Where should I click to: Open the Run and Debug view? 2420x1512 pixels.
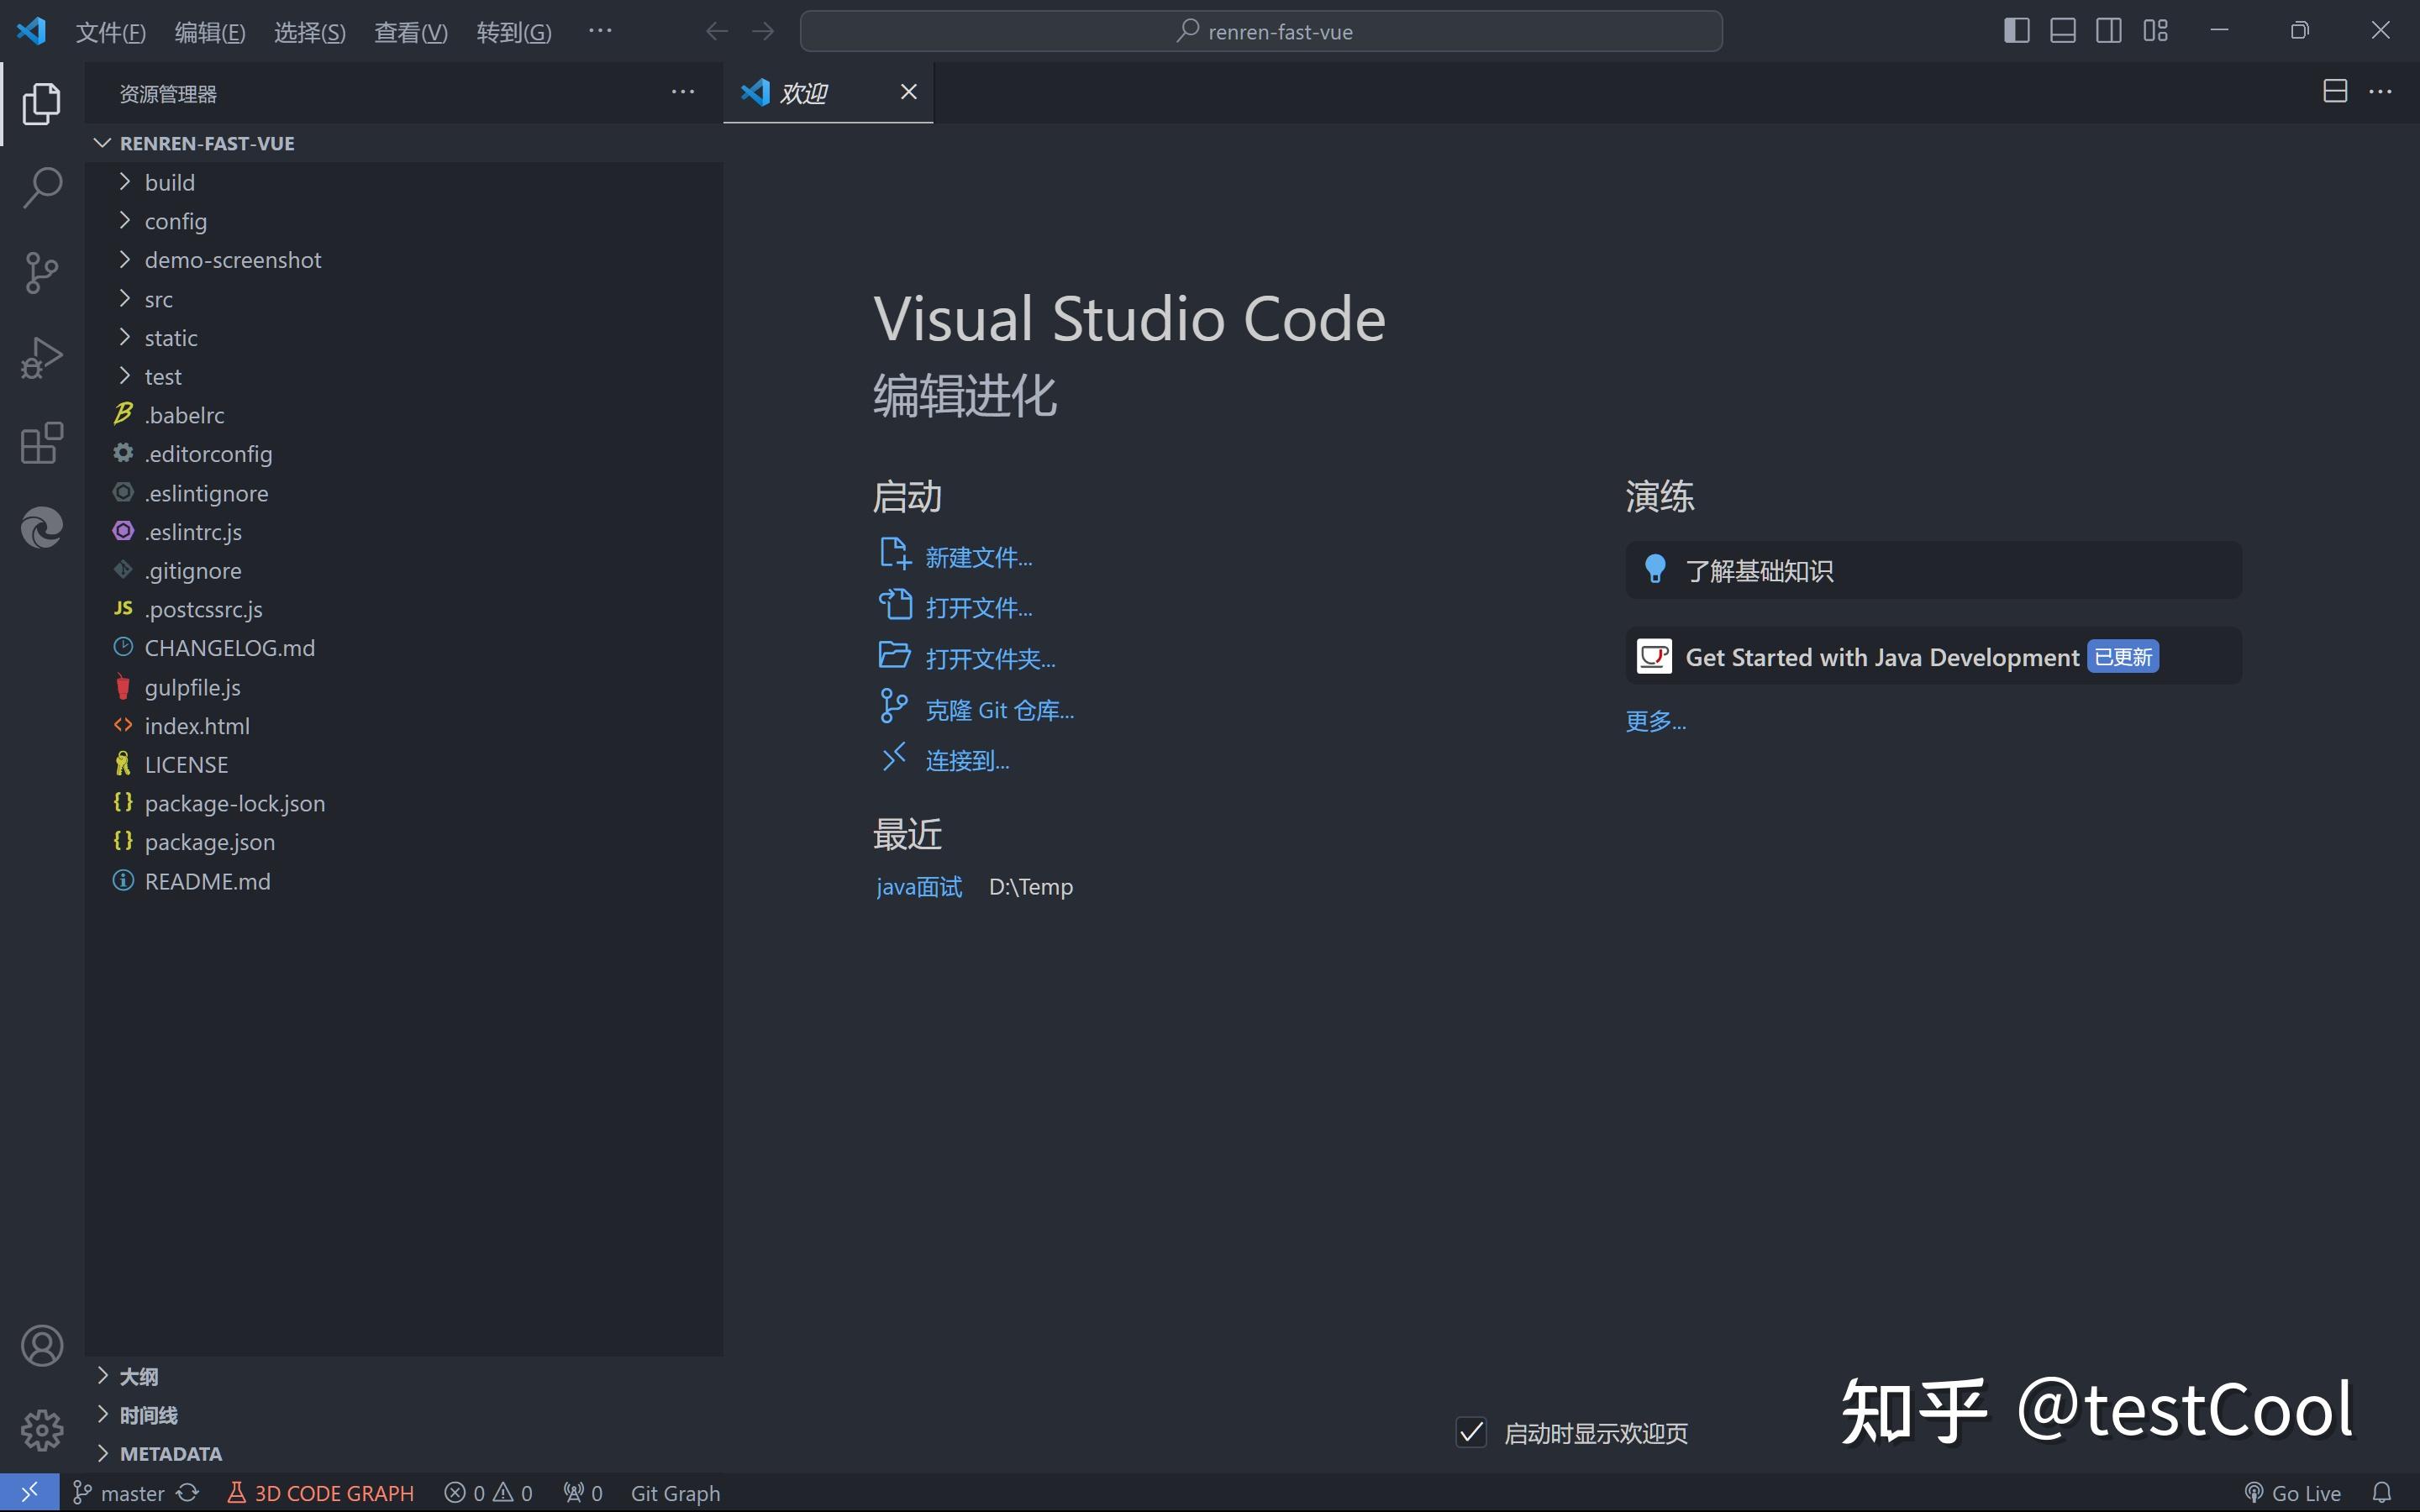(x=41, y=356)
